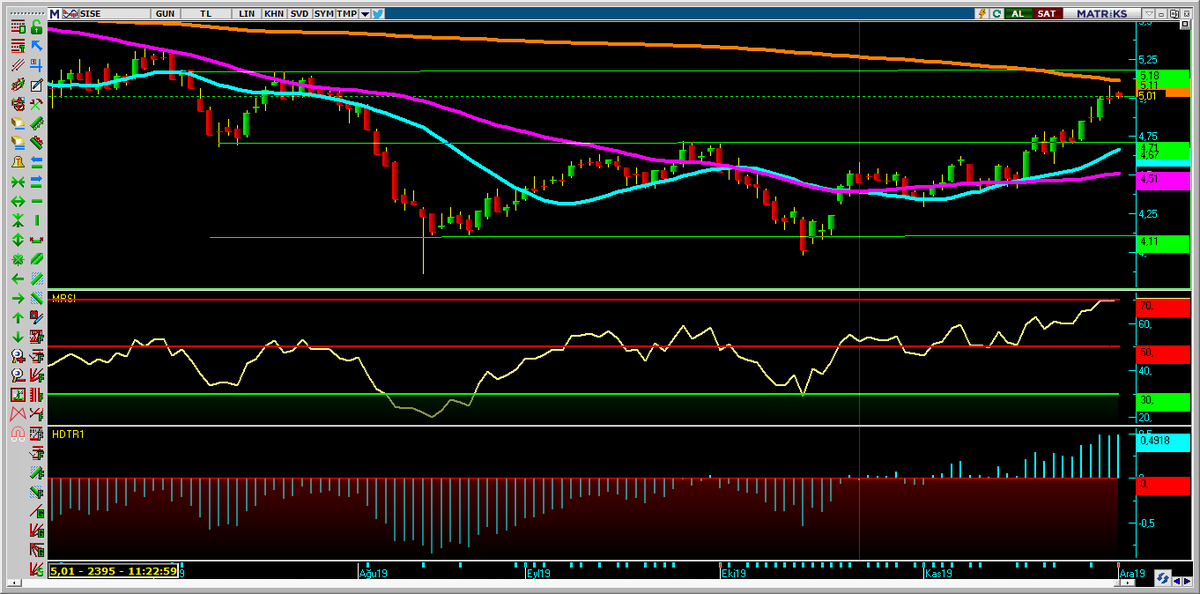Toggle the LIN scale button
The image size is (1200, 594).
click(x=247, y=14)
